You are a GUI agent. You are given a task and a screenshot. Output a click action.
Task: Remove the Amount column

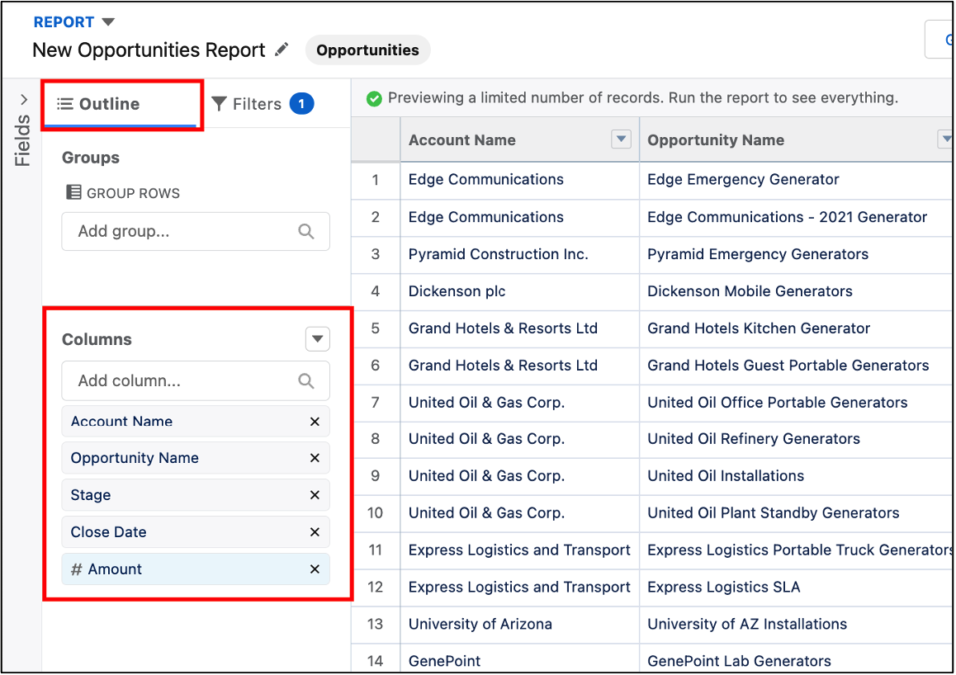coord(314,568)
